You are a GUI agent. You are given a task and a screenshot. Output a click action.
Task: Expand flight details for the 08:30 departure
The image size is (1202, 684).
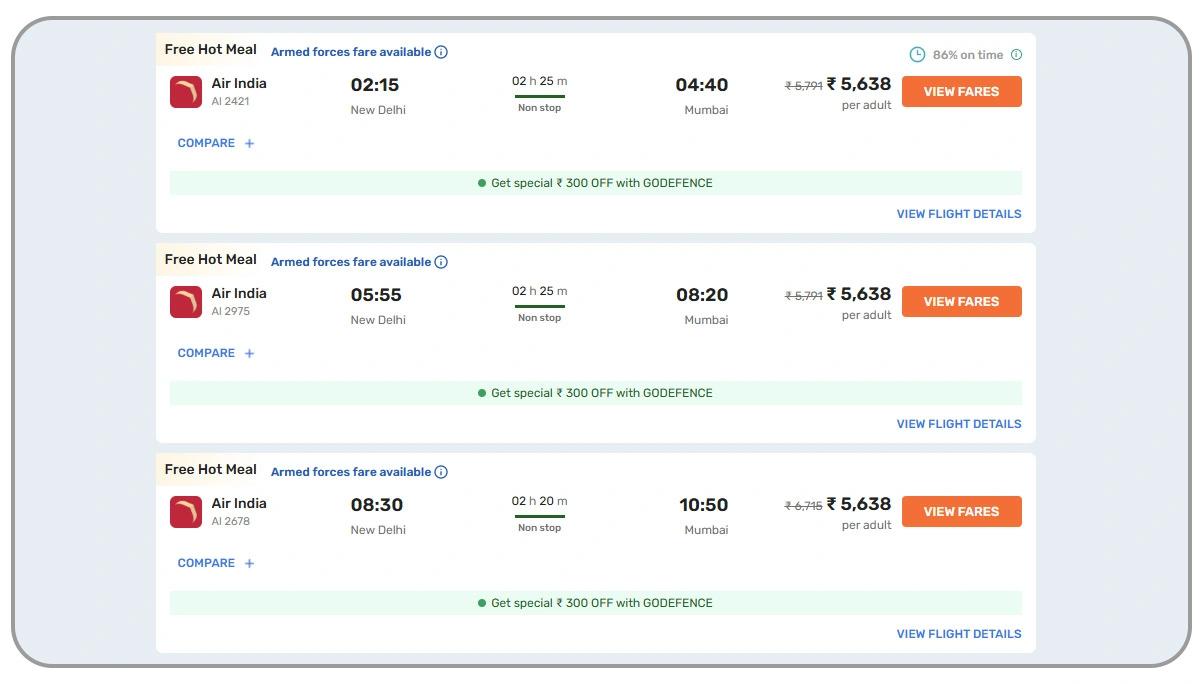tap(958, 634)
